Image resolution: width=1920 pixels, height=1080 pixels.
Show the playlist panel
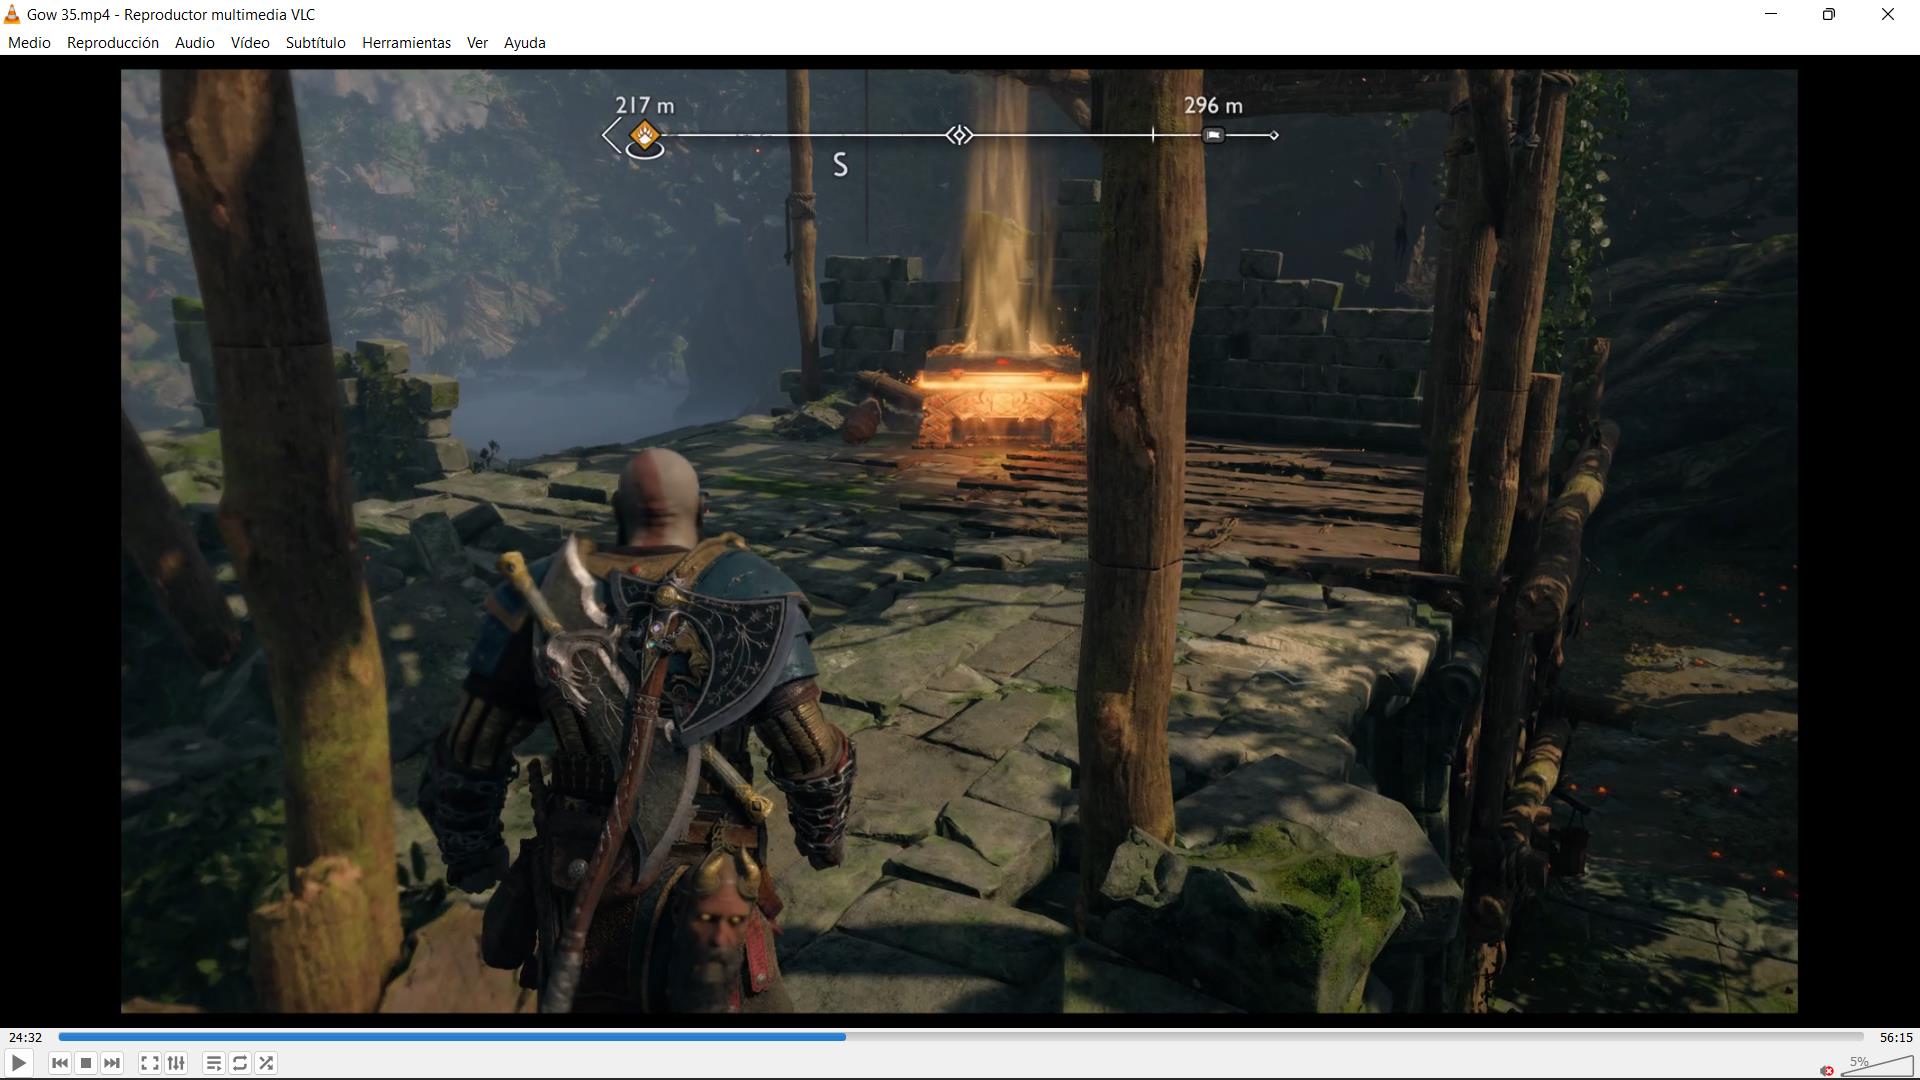[214, 1063]
